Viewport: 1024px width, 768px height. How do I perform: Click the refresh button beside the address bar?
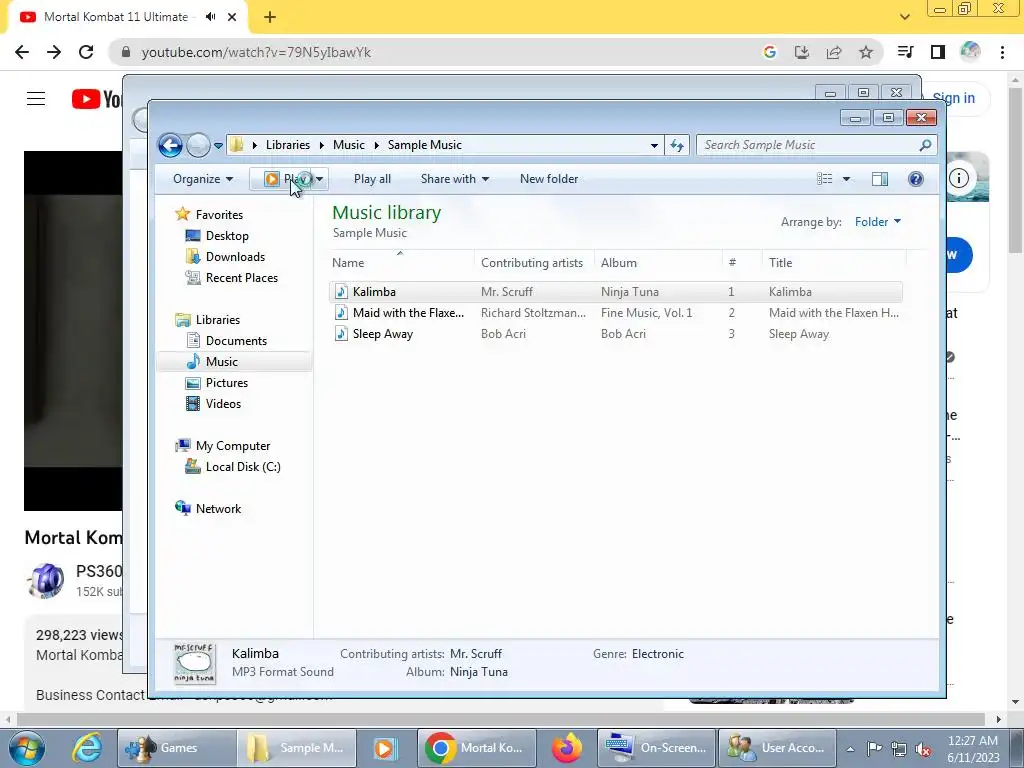(x=677, y=145)
